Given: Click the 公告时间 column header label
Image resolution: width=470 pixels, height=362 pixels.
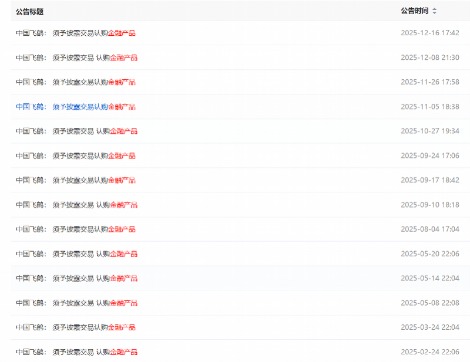Looking at the screenshot, I should pyautogui.click(x=414, y=11).
